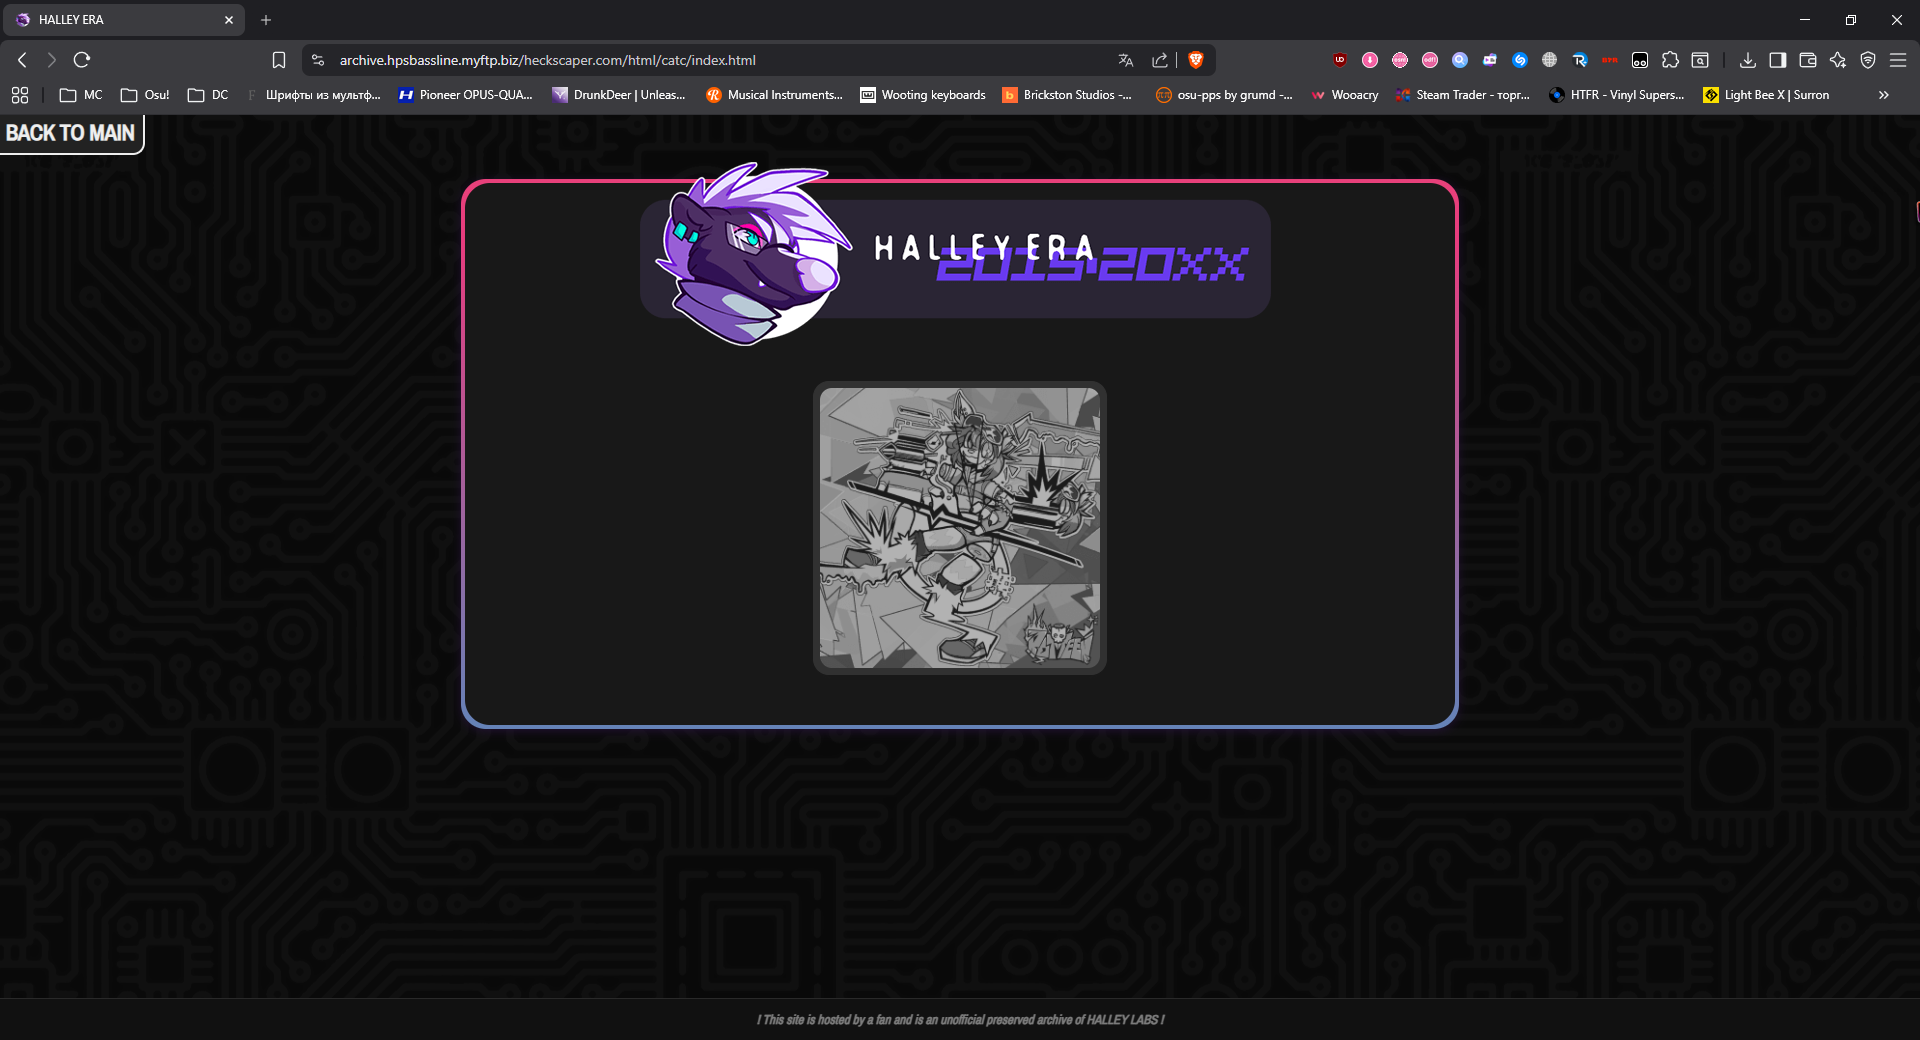Open the uBlock Origin extension
1920x1040 pixels.
[1340, 60]
